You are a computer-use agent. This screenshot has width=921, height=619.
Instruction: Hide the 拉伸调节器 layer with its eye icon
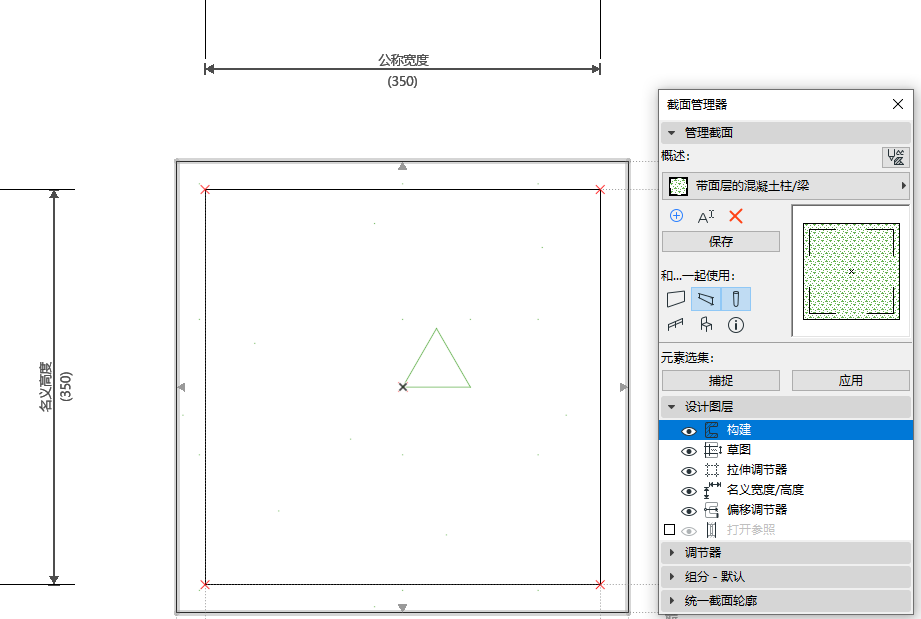point(688,471)
